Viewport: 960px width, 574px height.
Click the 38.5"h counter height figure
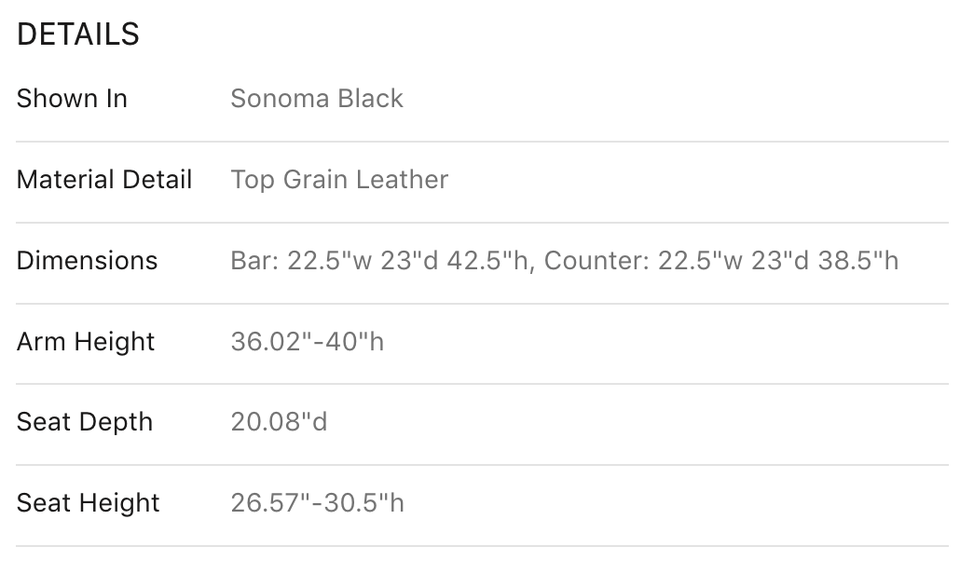click(x=858, y=261)
